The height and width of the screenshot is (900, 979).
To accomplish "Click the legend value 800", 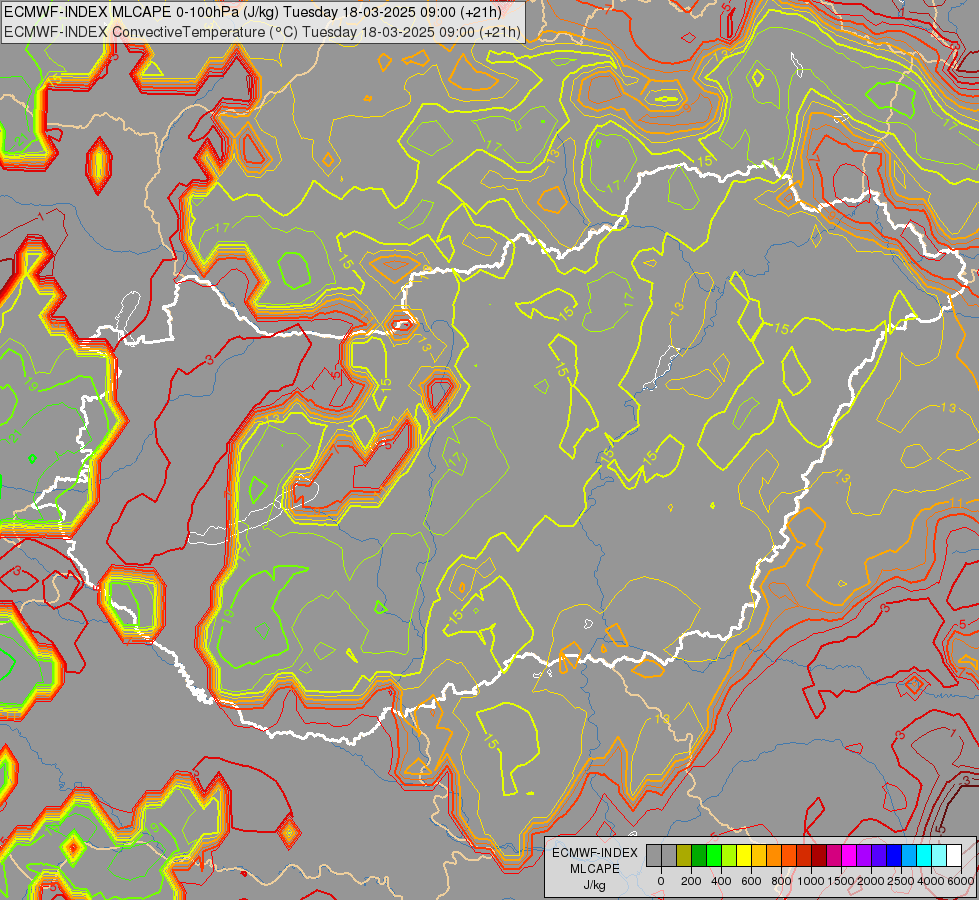I will click(781, 881).
